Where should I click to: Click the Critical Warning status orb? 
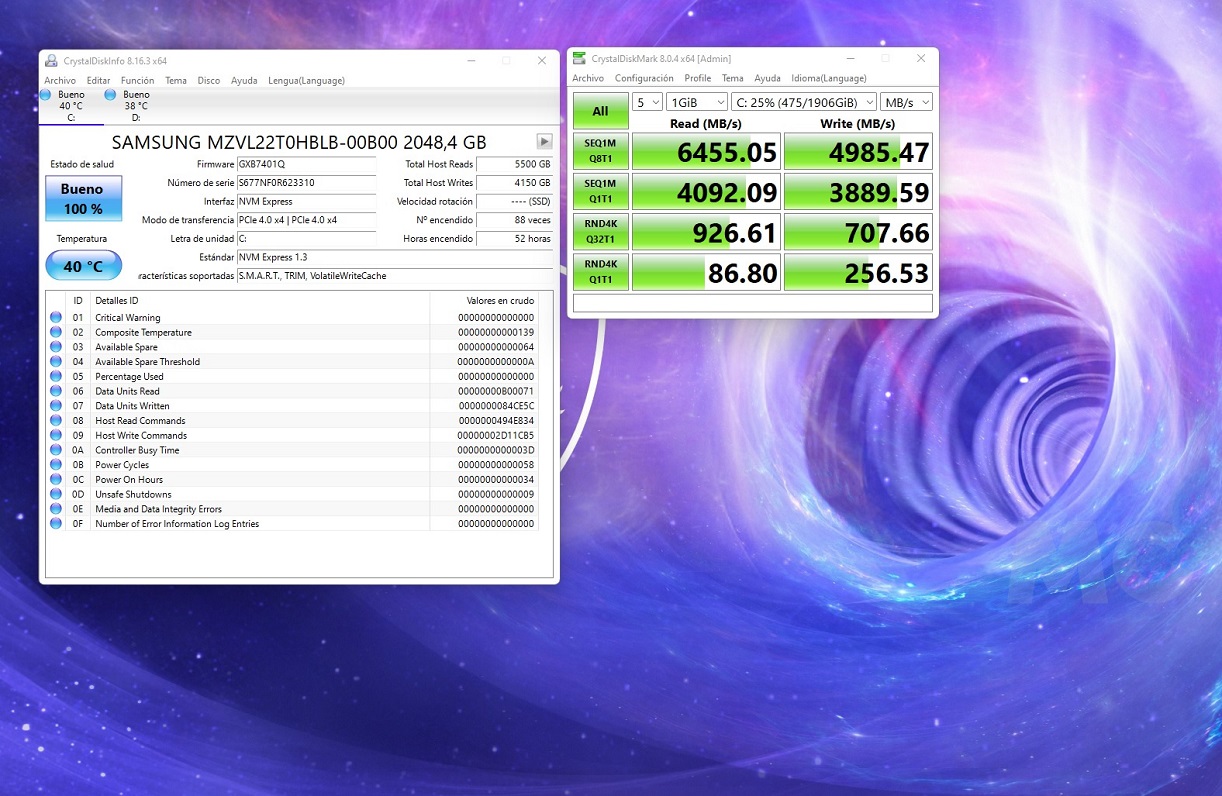pyautogui.click(x=56, y=318)
